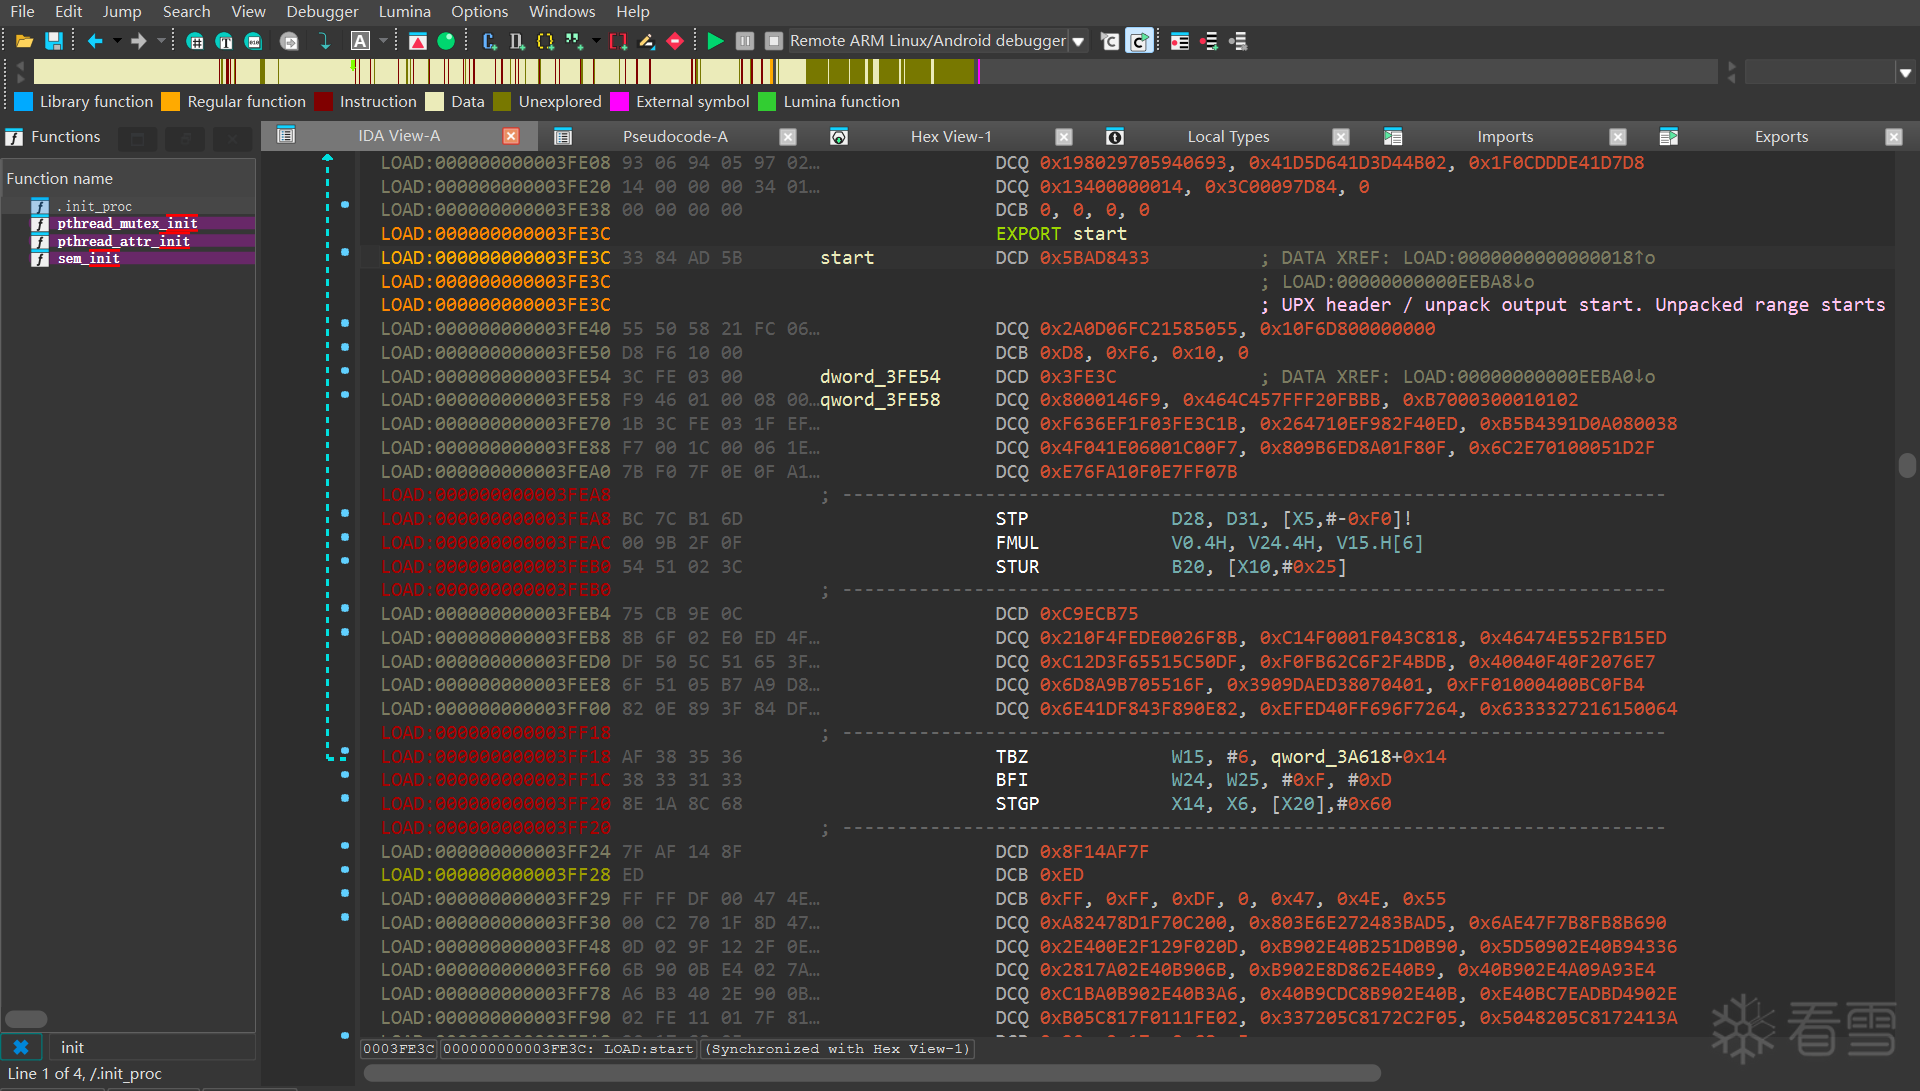Viewport: 1920px width, 1091px height.
Task: Click the rightmost toolbar icon
Action: click(x=1238, y=41)
